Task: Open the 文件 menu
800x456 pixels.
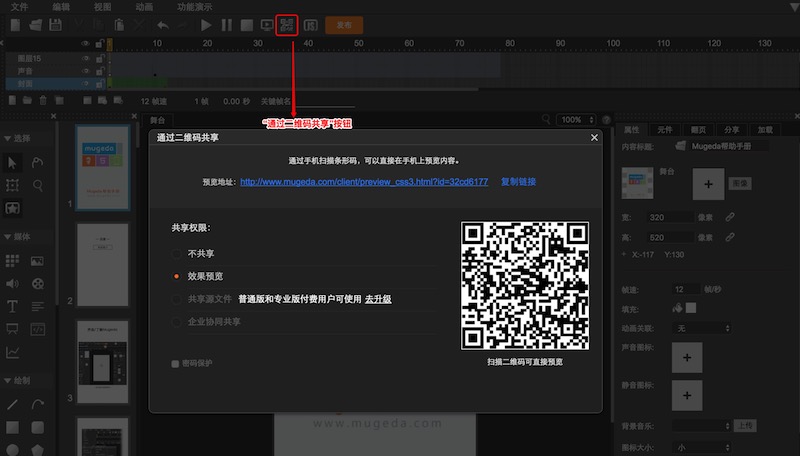Action: (x=19, y=7)
